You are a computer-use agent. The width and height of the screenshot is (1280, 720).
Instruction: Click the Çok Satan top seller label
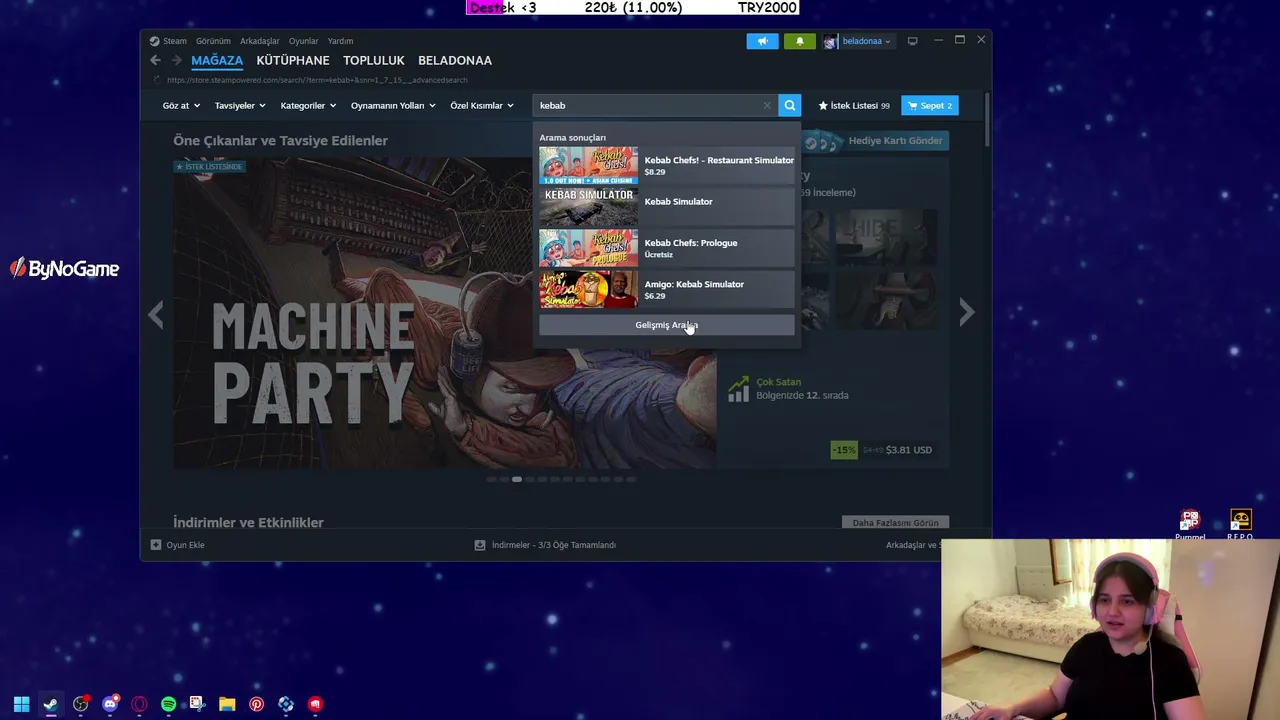click(x=778, y=382)
